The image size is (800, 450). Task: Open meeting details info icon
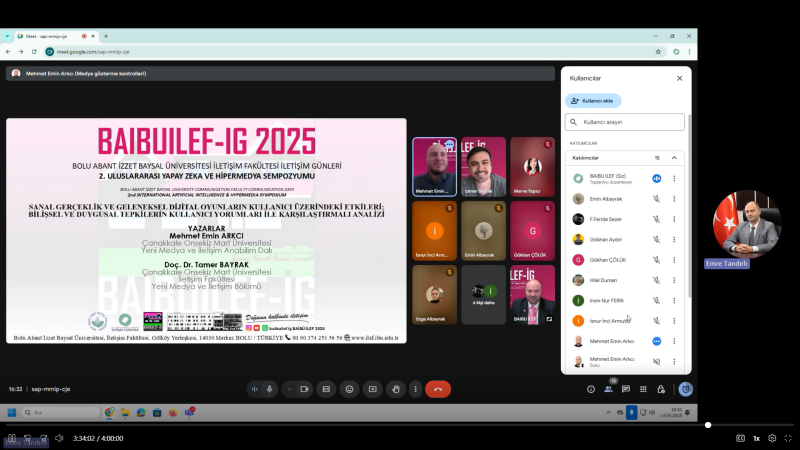click(591, 389)
